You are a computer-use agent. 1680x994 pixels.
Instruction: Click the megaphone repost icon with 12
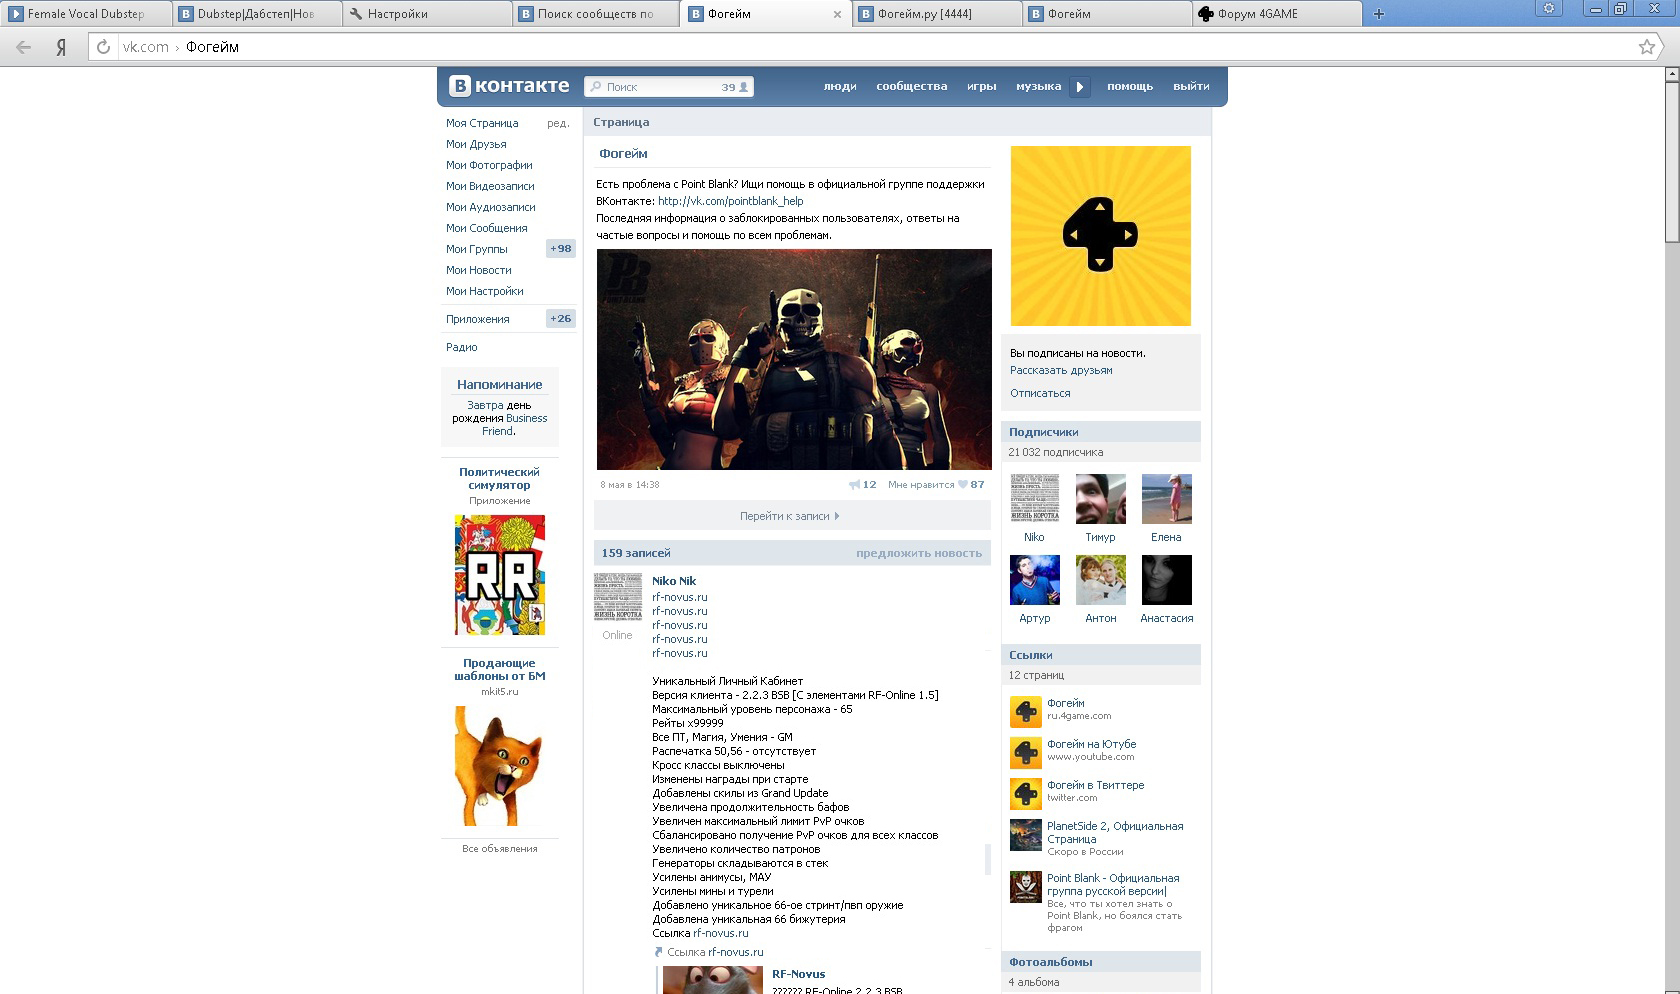[x=855, y=484]
